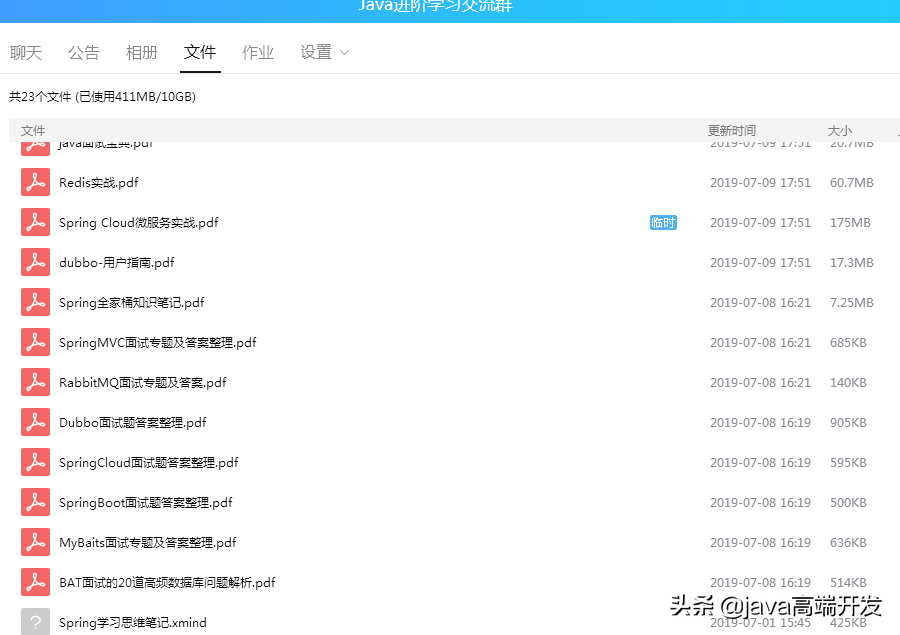Viewport: 900px width, 635px height.
Task: Click the PDF icon for BAT面试的20道高频数据库问题解析
Action: click(34, 582)
